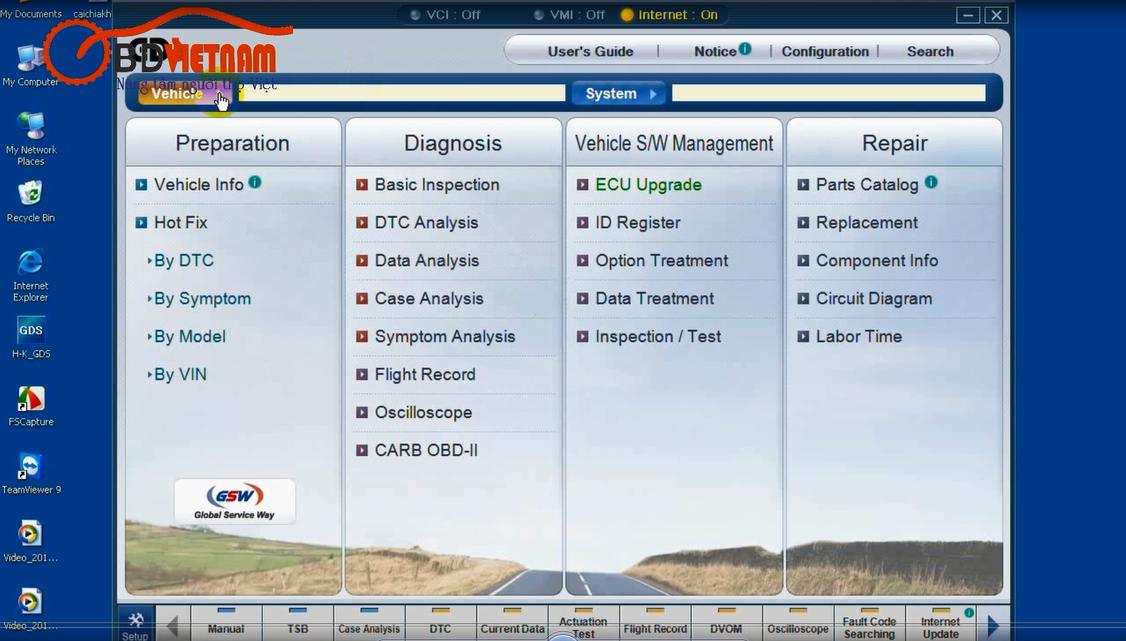Screen dimensions: 1126x641
Task: Click the vehicle name display field
Action: click(402, 93)
